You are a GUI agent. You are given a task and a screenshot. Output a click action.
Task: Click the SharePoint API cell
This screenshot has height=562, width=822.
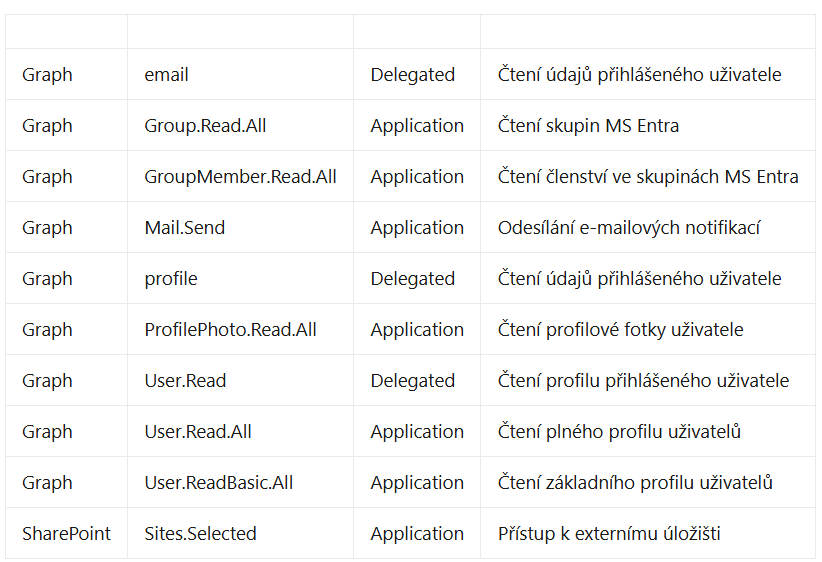click(66, 534)
